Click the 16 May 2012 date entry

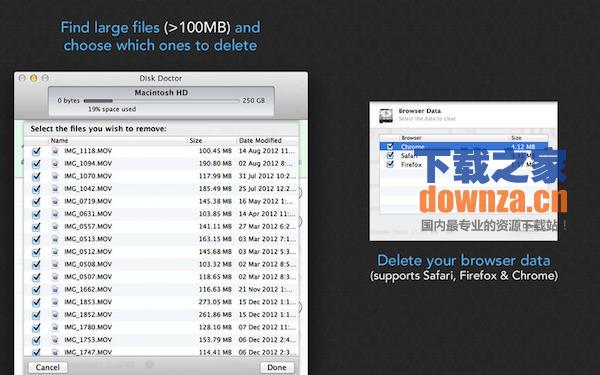266,201
